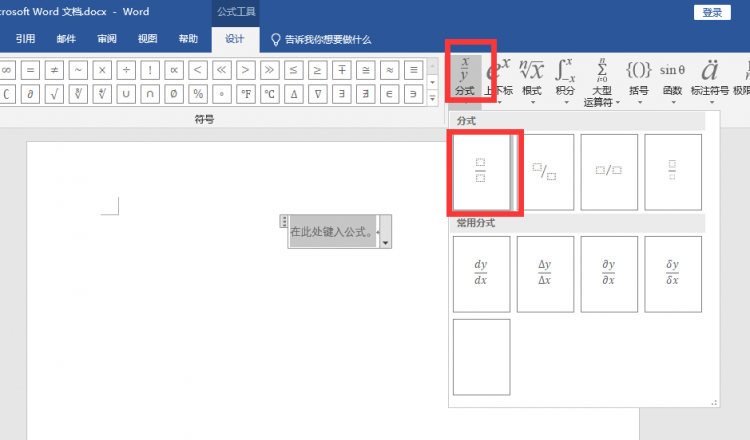Insert the approximately-equal (≅) symbol
This screenshot has height=440, width=750.
click(365, 70)
